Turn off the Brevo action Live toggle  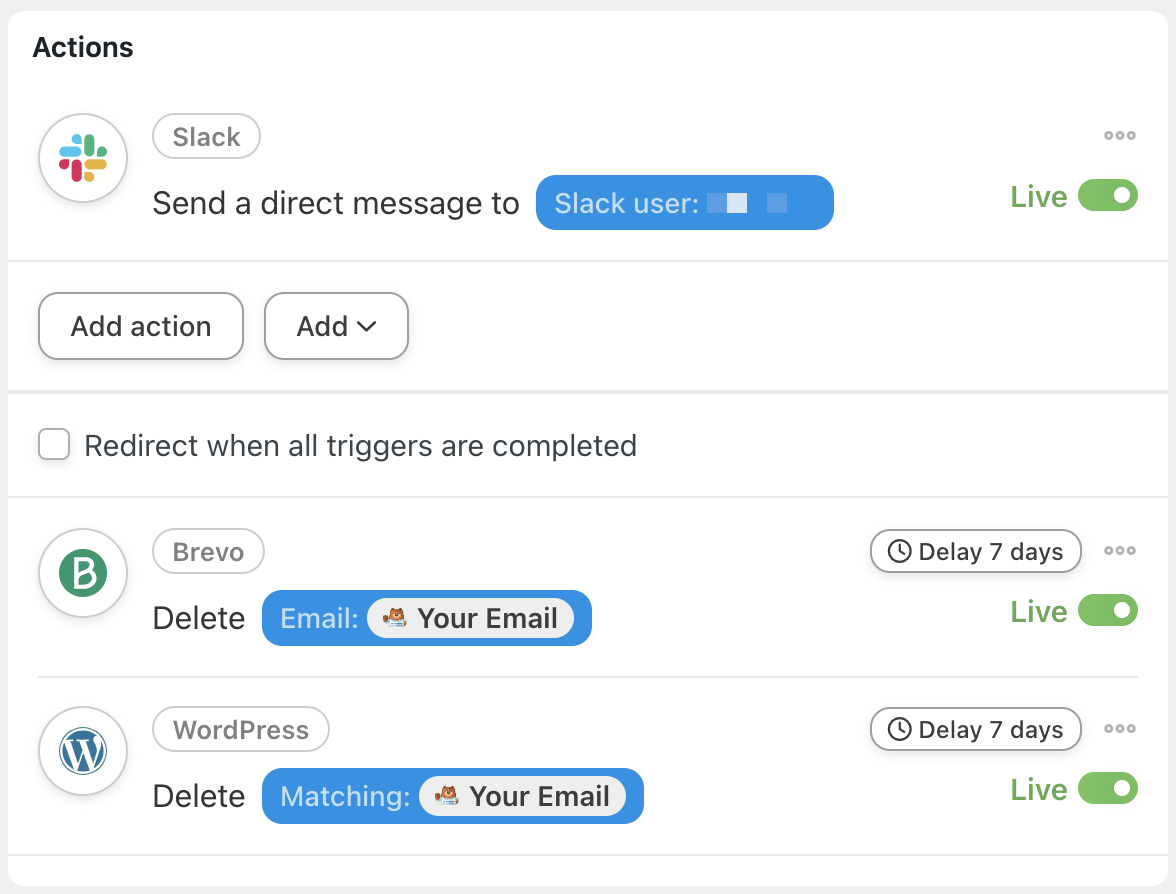1108,610
